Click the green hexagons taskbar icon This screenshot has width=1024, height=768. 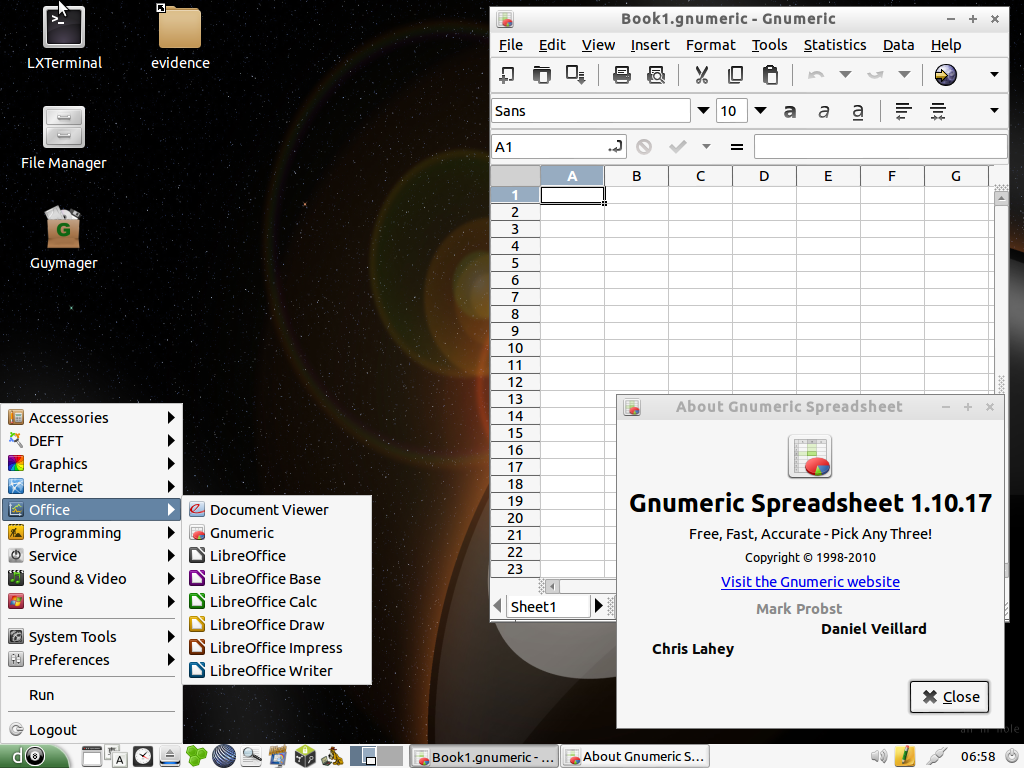196,756
